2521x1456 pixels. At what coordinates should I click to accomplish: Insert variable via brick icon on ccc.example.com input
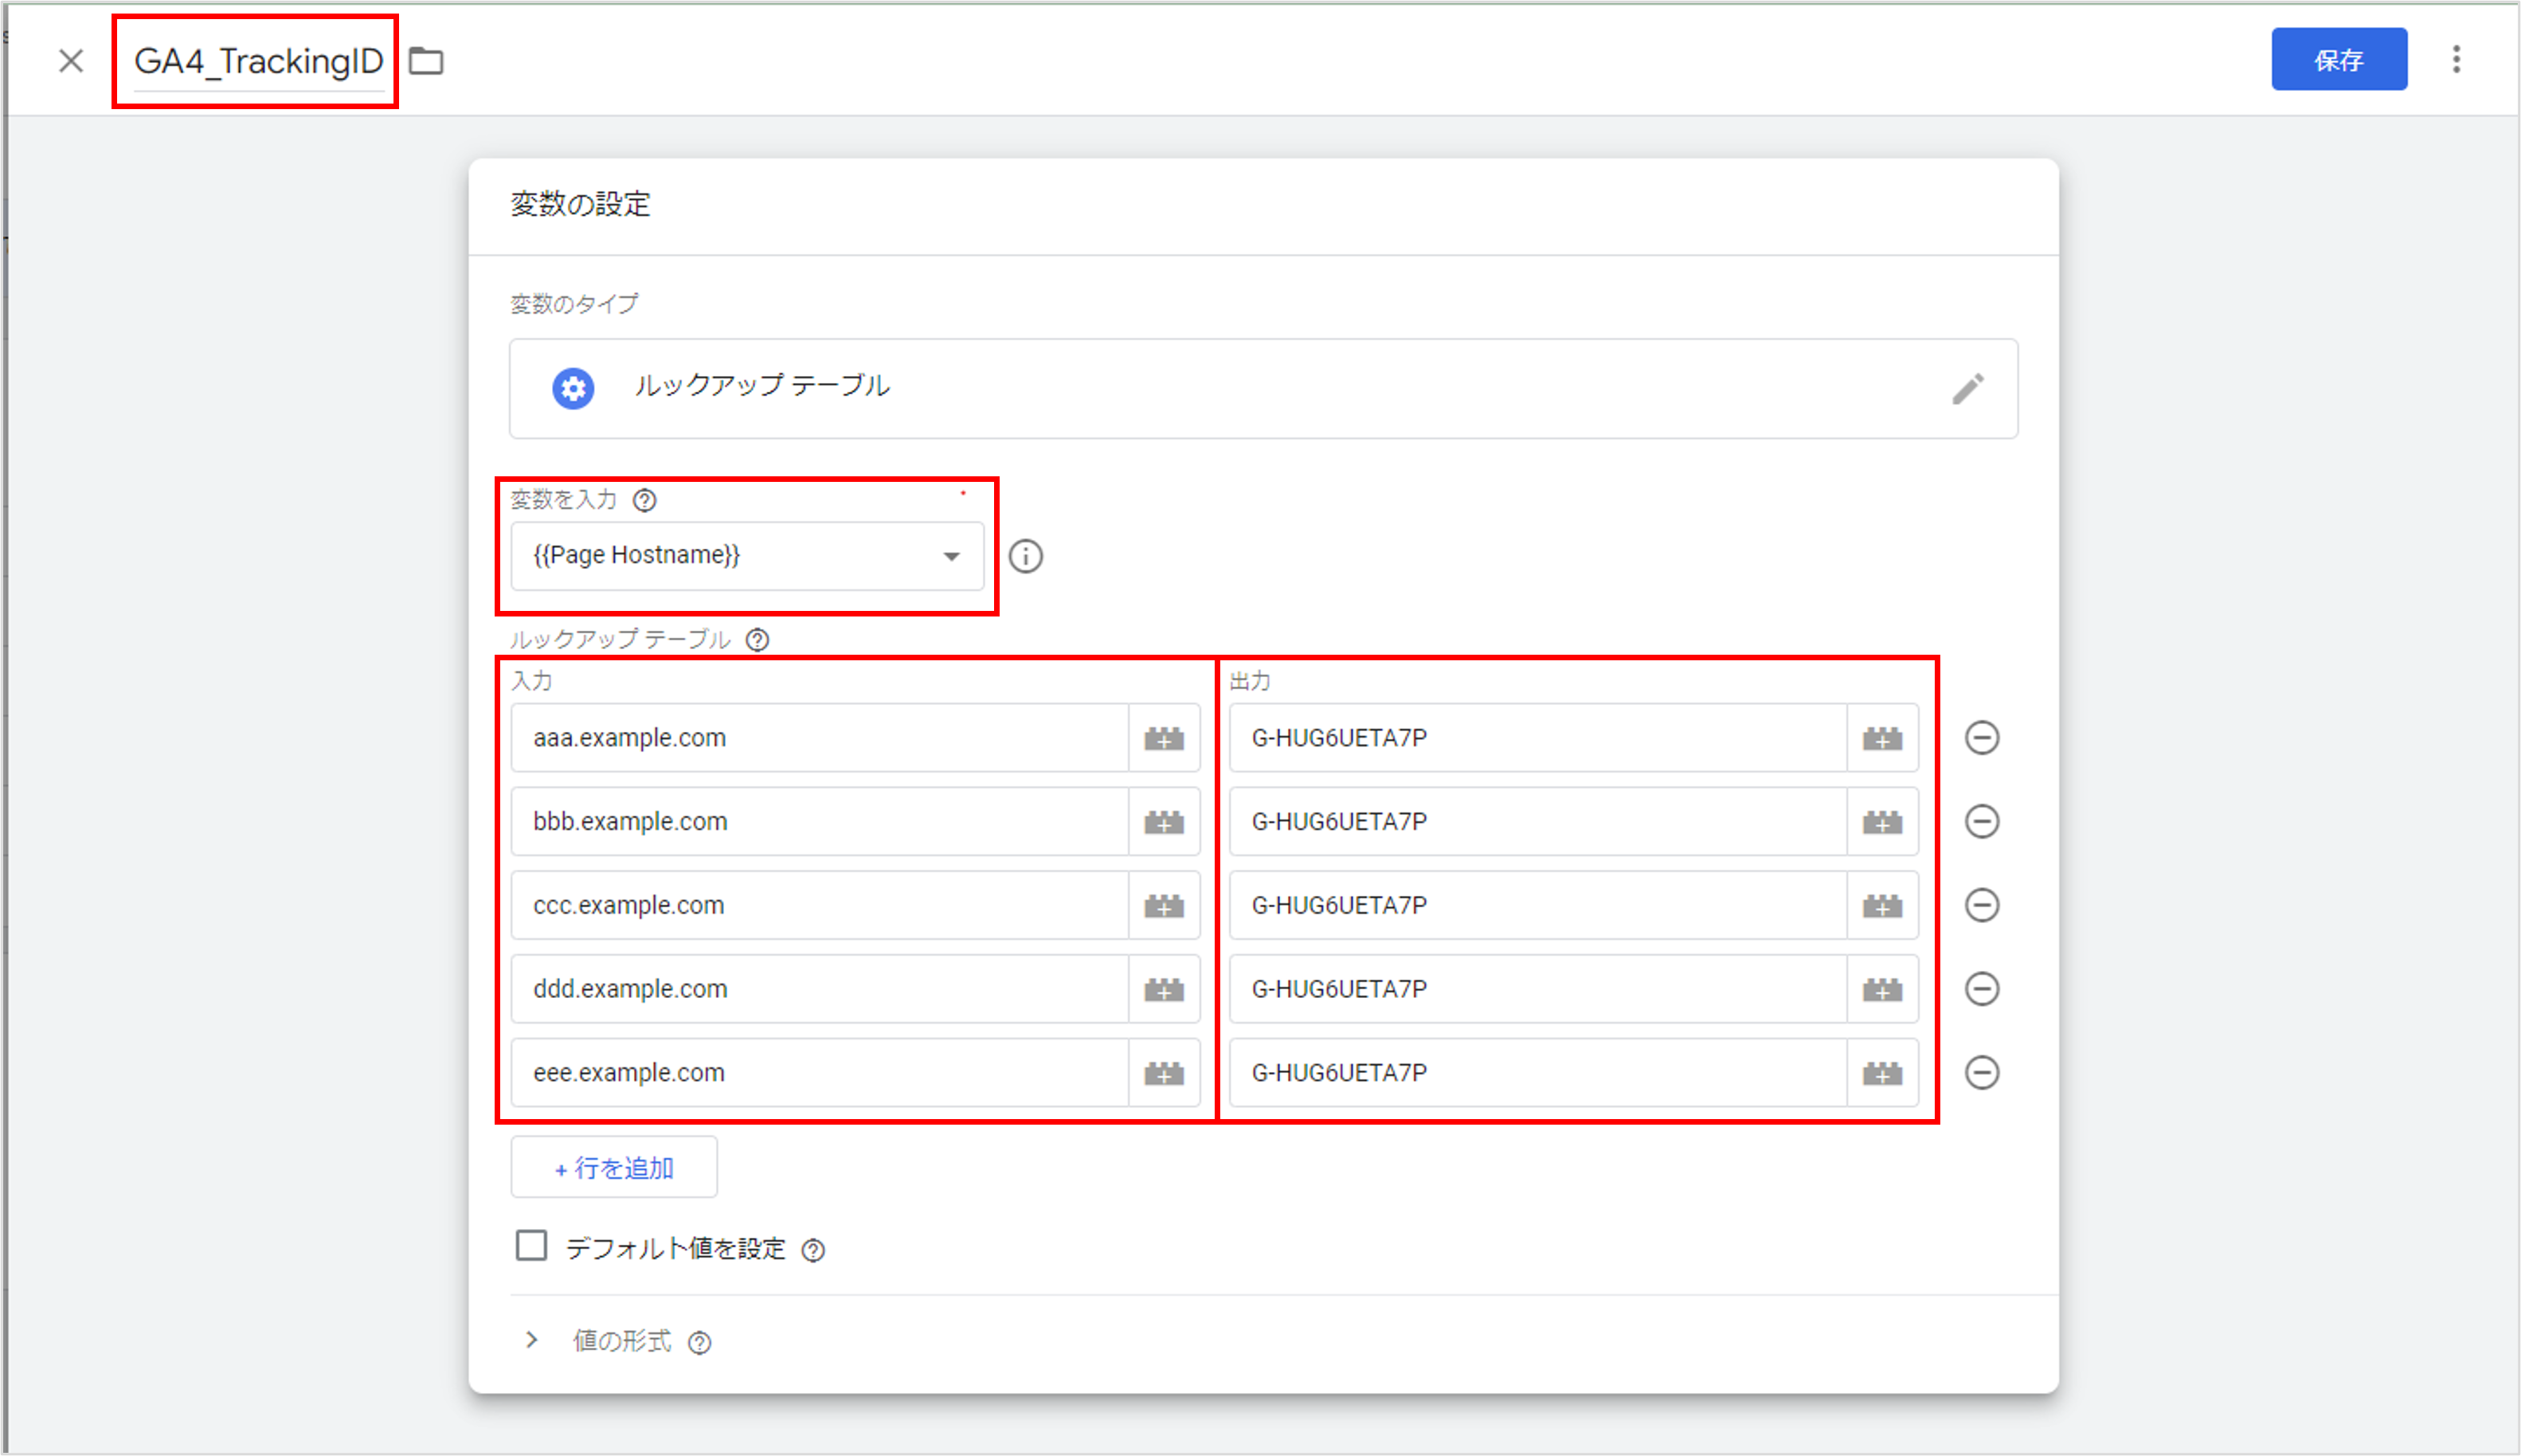pos(1164,905)
